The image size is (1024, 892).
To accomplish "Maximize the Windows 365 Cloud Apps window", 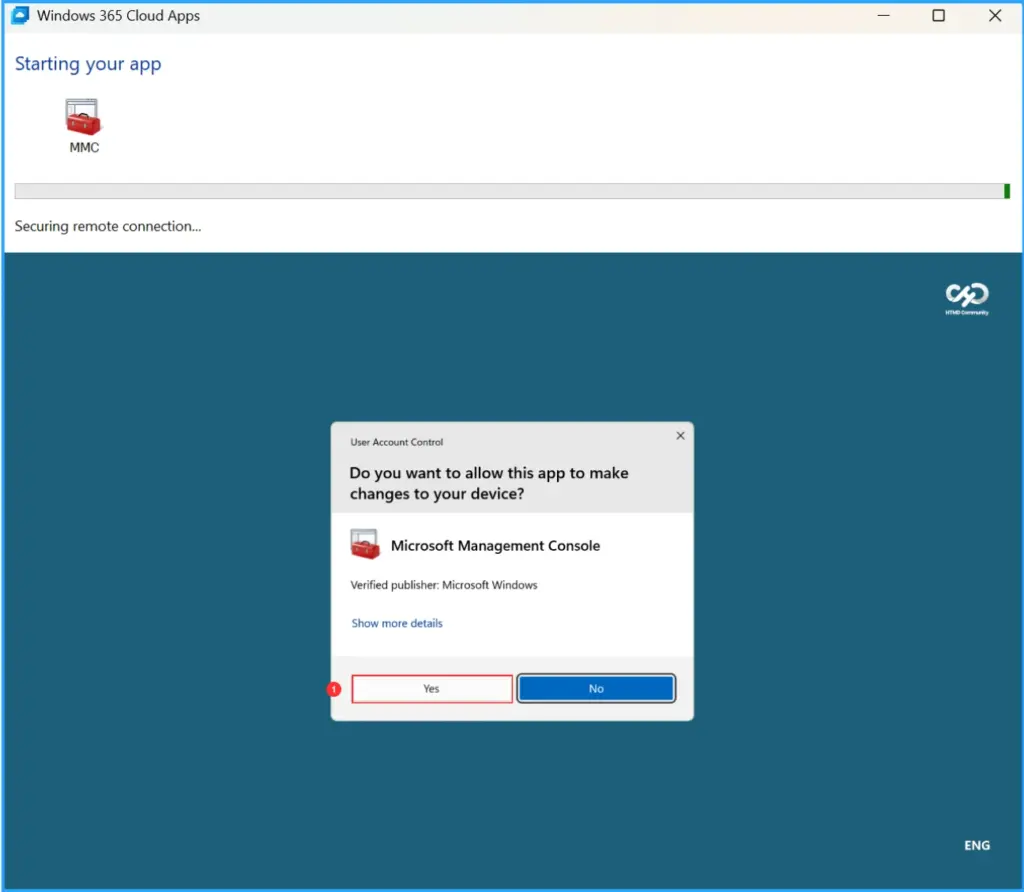I will pos(938,16).
